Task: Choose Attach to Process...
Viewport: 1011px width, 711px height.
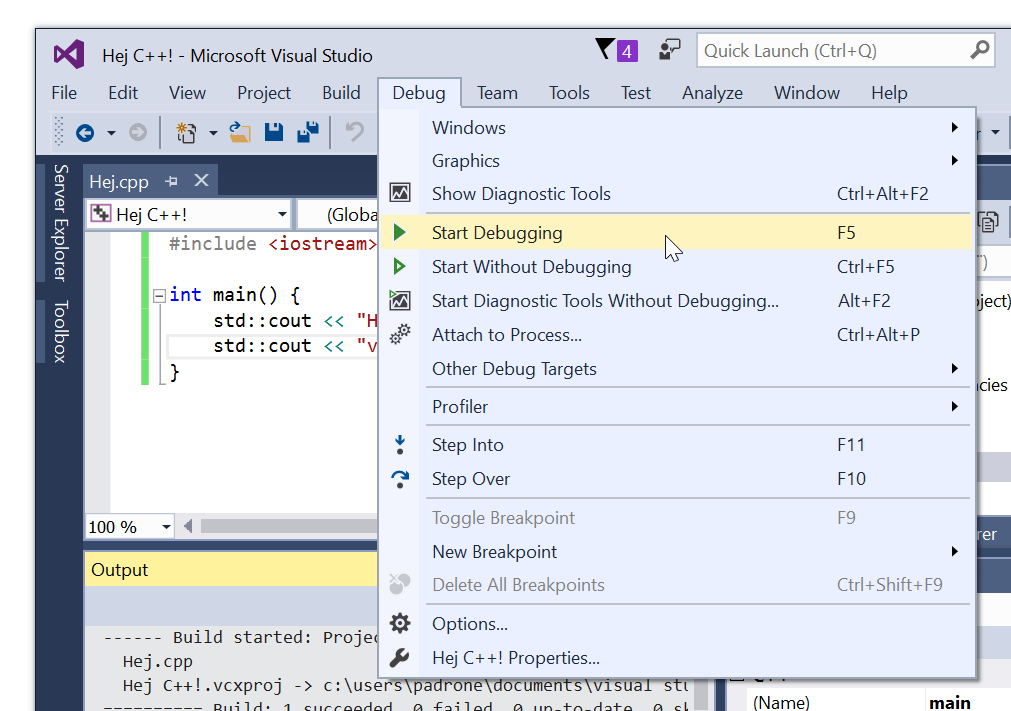Action: coord(676,335)
